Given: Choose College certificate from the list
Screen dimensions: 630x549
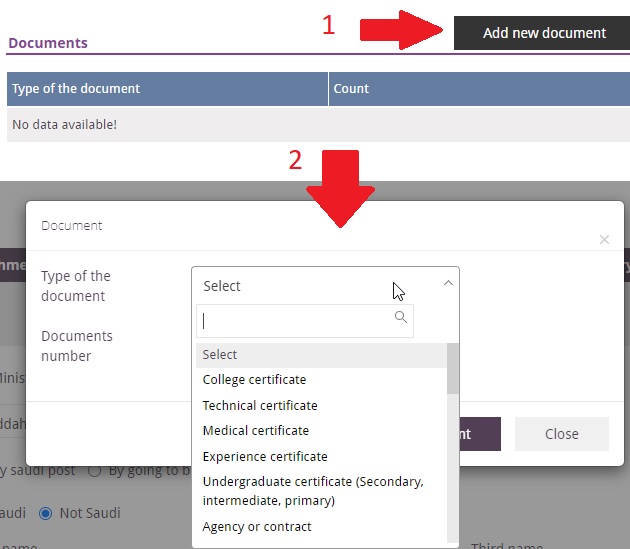Looking at the screenshot, I should click(x=255, y=380).
